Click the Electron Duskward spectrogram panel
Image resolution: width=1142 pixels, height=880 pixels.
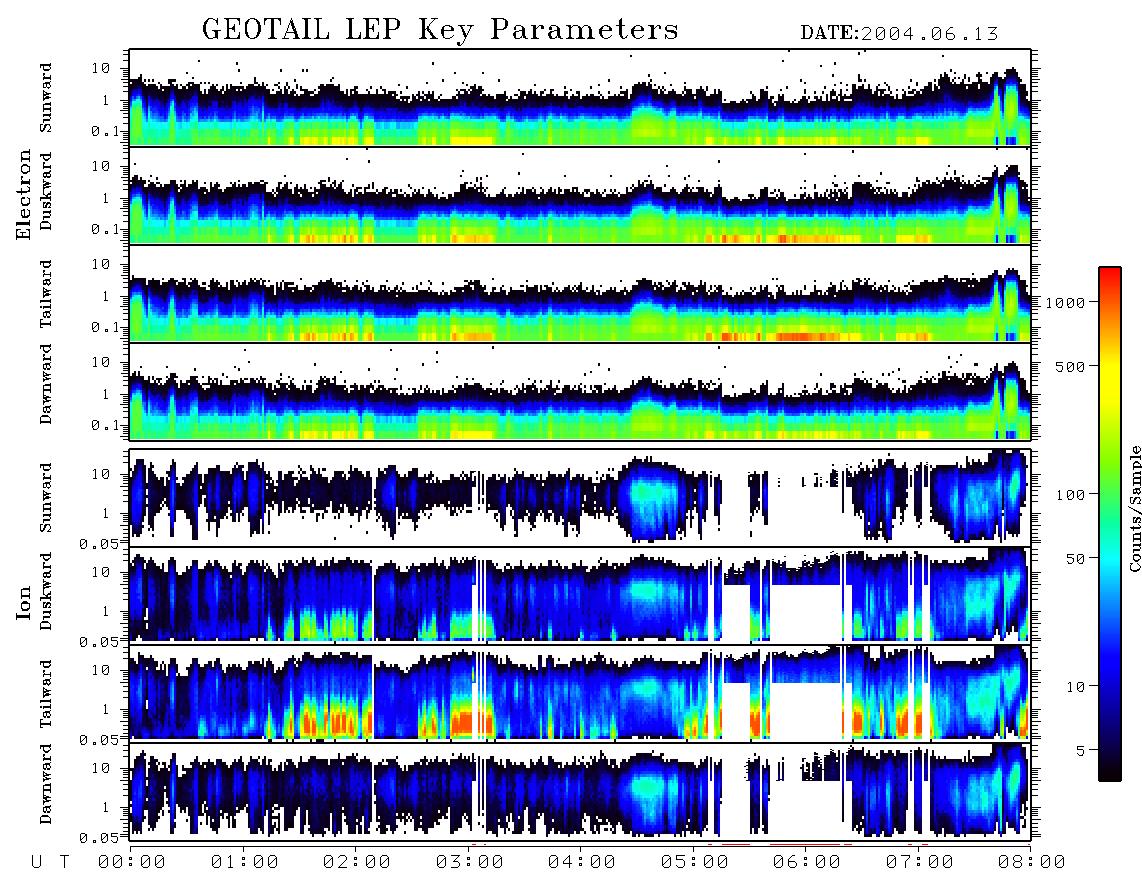(580, 195)
